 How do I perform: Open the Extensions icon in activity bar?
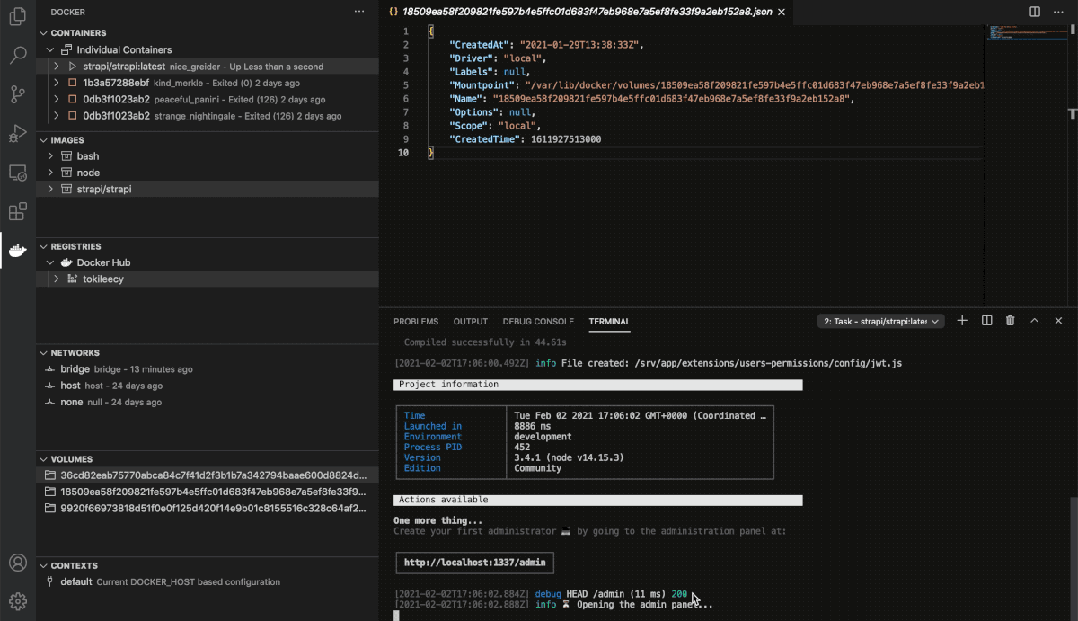pyautogui.click(x=16, y=211)
